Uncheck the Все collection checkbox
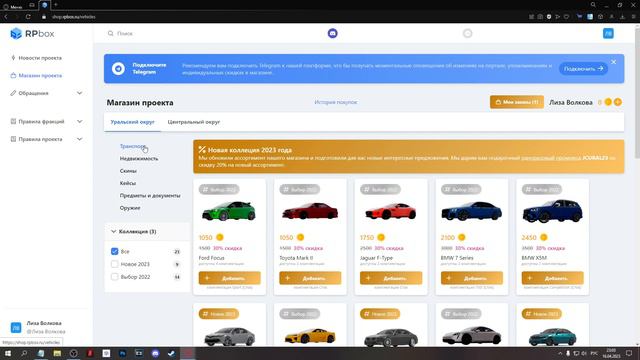 pos(115,251)
